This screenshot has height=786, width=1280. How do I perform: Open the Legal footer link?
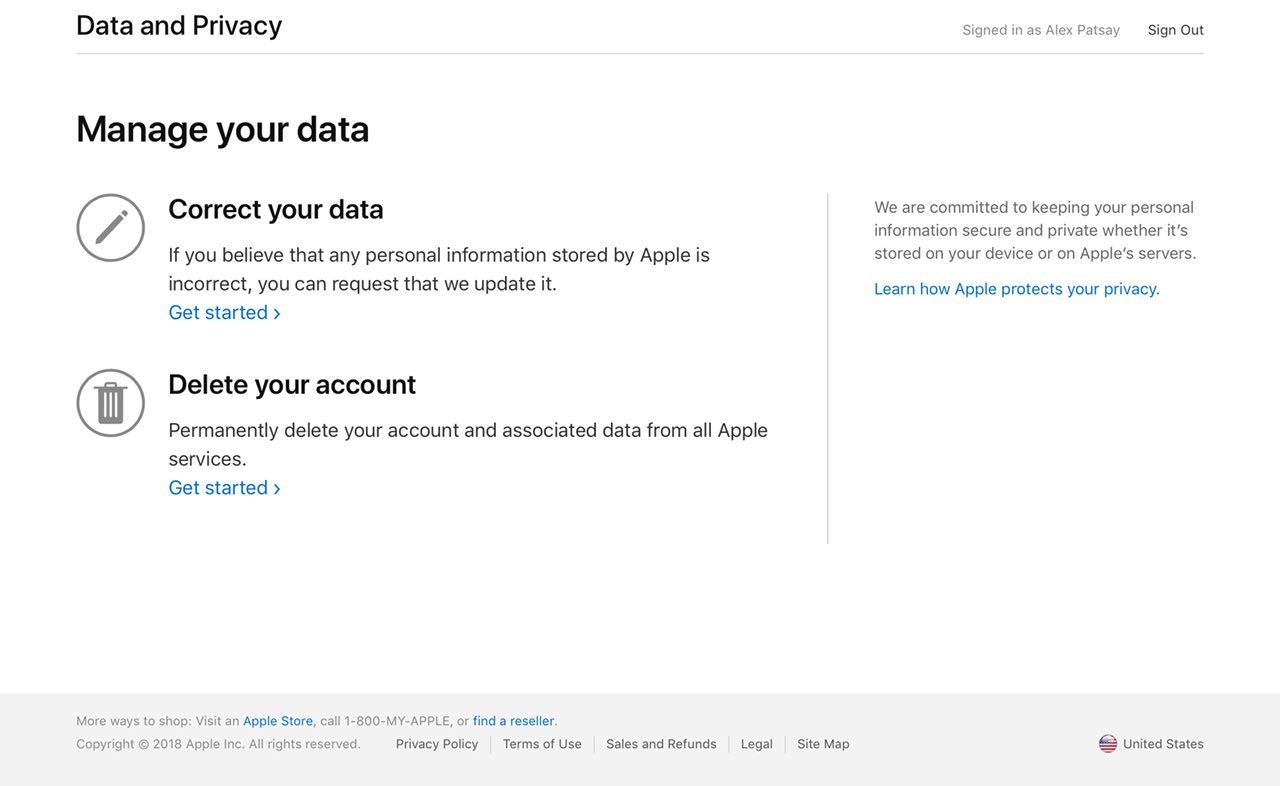pos(757,744)
